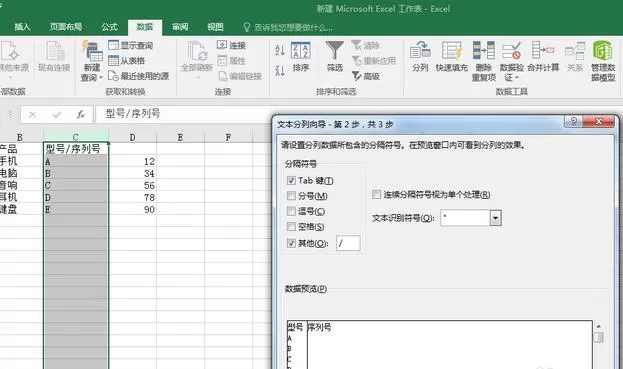Click the formula bar confirm checkmark

pyautogui.click(x=57, y=115)
